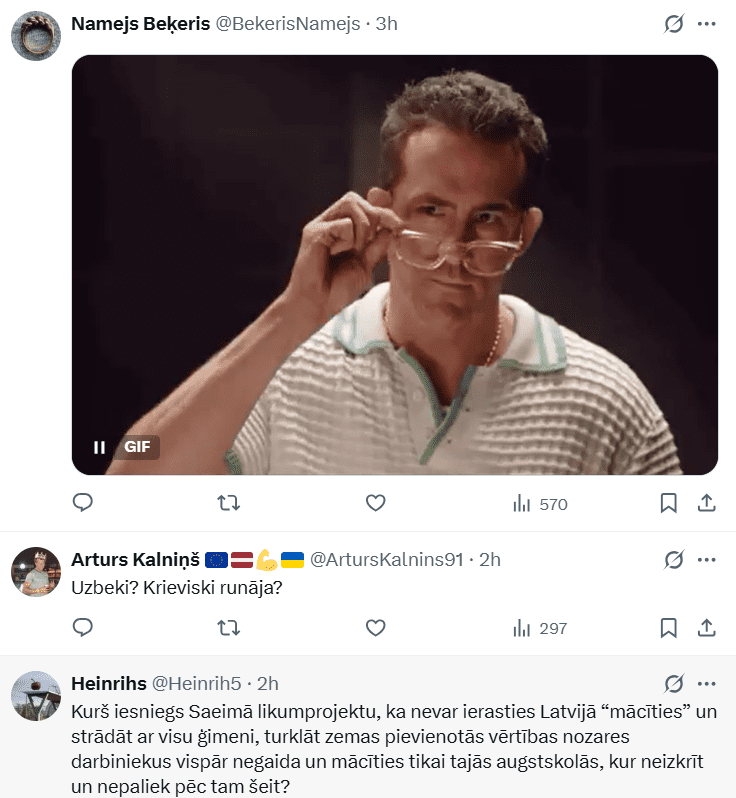This screenshot has width=736, height=798.
Task: View analytics showing 570 views
Action: [539, 504]
